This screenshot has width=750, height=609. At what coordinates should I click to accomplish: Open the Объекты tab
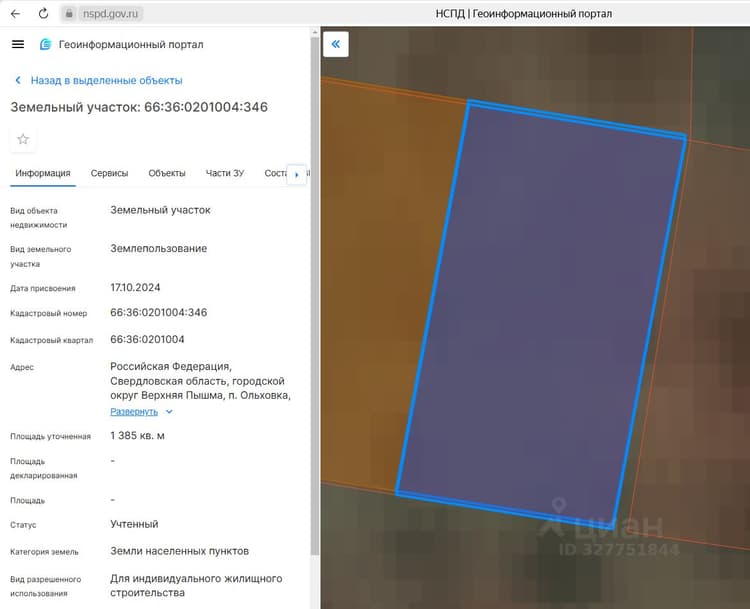pyautogui.click(x=167, y=173)
